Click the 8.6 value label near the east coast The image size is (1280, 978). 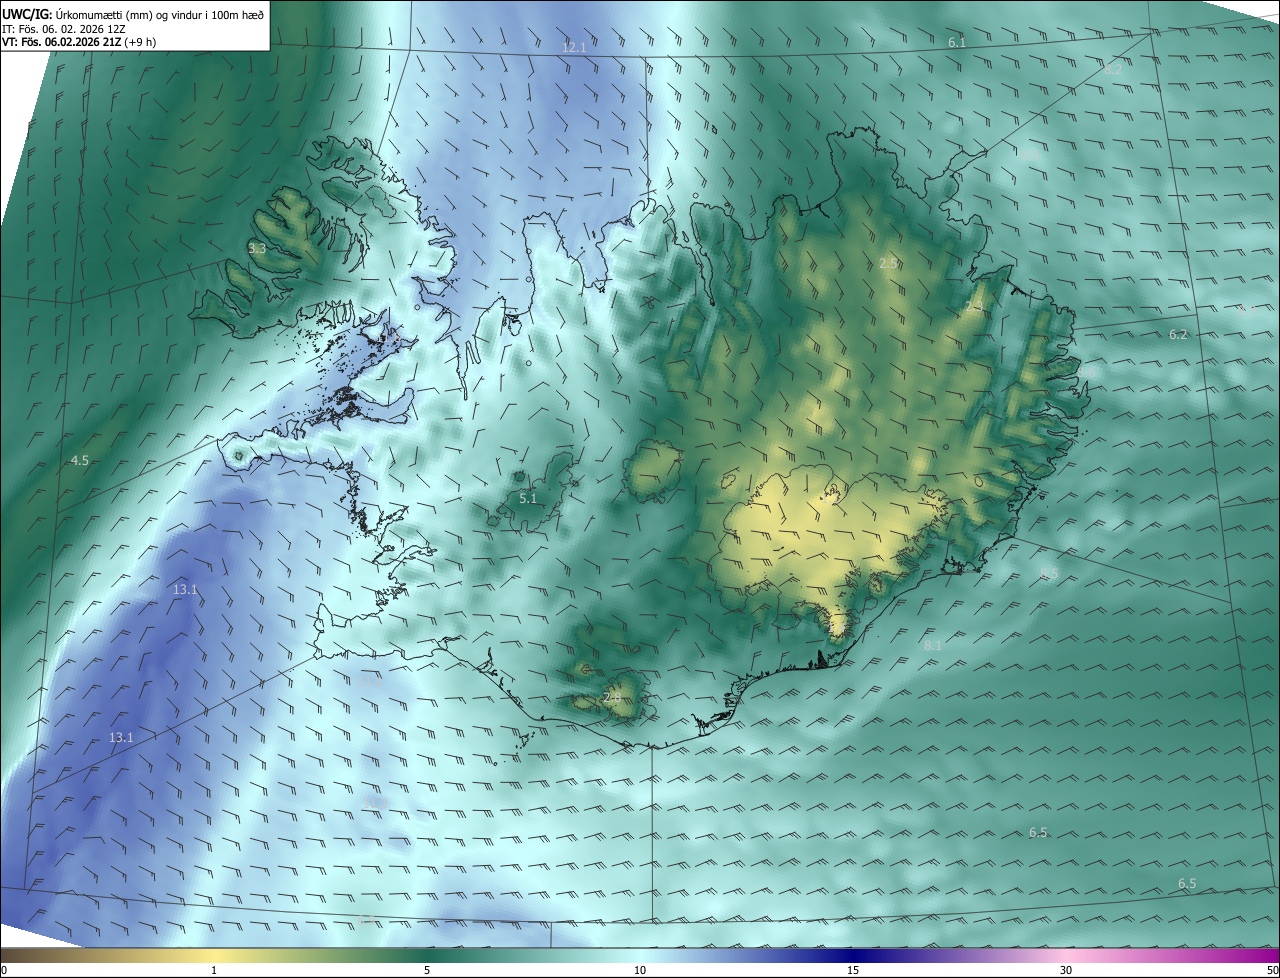(x=1086, y=373)
